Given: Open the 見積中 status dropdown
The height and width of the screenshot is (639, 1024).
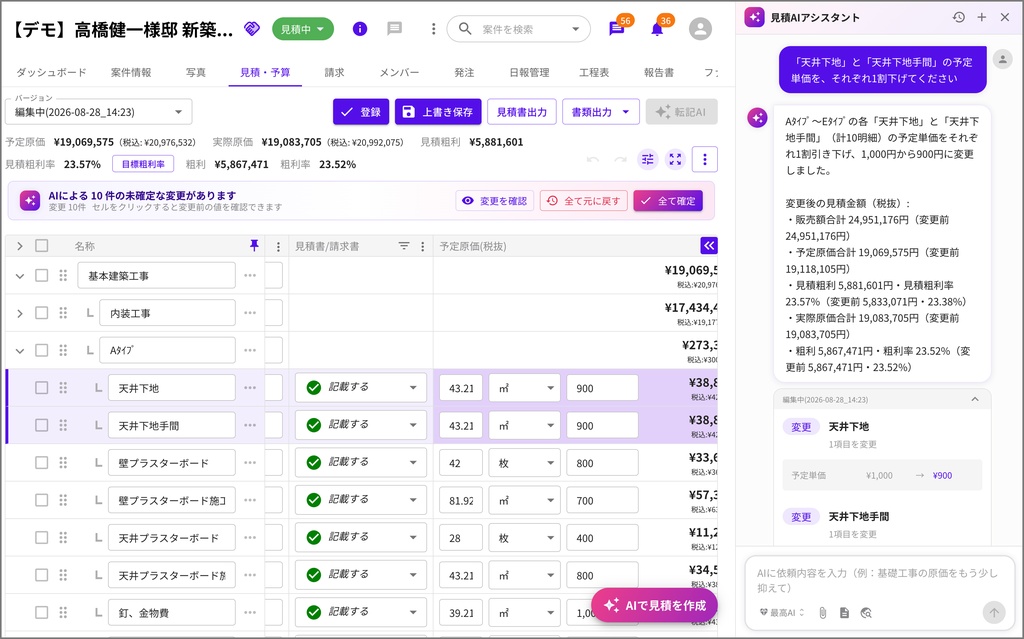Looking at the screenshot, I should pyautogui.click(x=302, y=29).
